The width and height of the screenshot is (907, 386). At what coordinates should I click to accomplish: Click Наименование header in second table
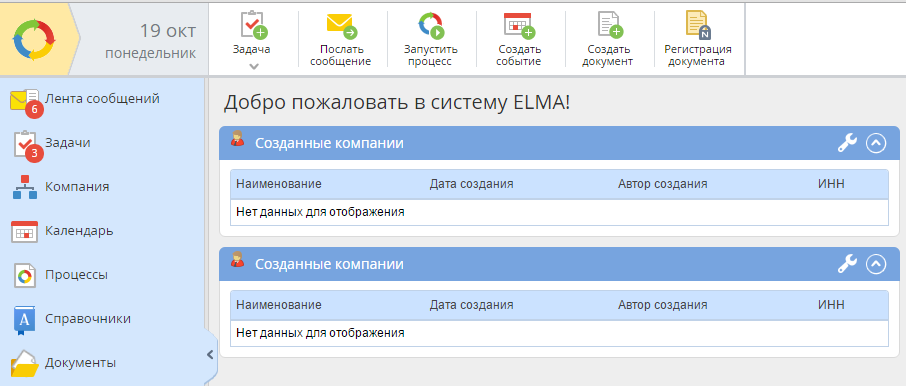[x=279, y=305]
